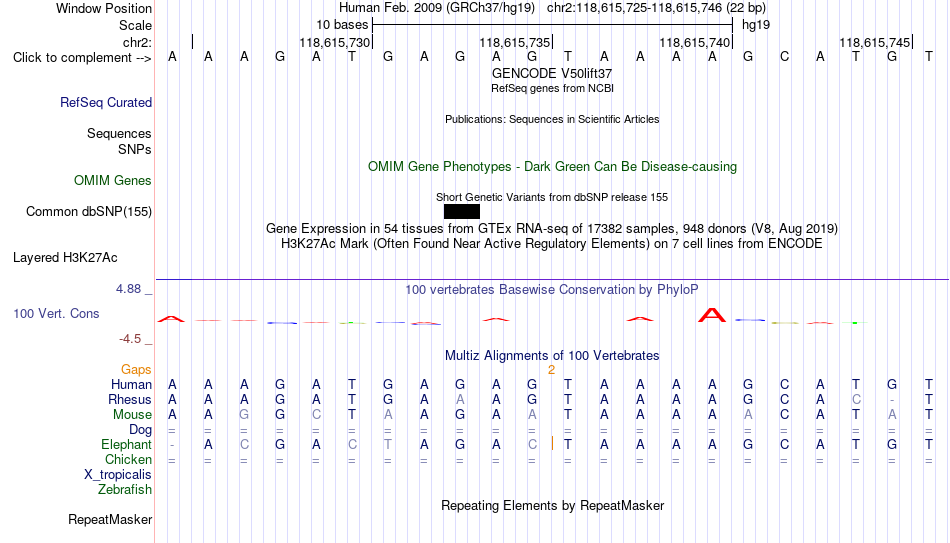Click 'Publications: Sequences in Scientific Articles' title
Screen dimensions: 950x543
coord(552,119)
